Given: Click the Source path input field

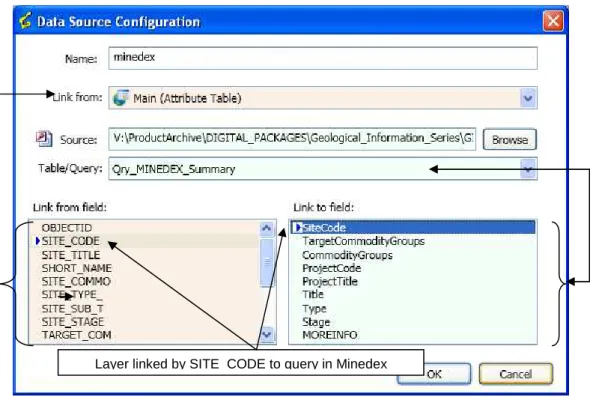Looking at the screenshot, I should pyautogui.click(x=292, y=139).
